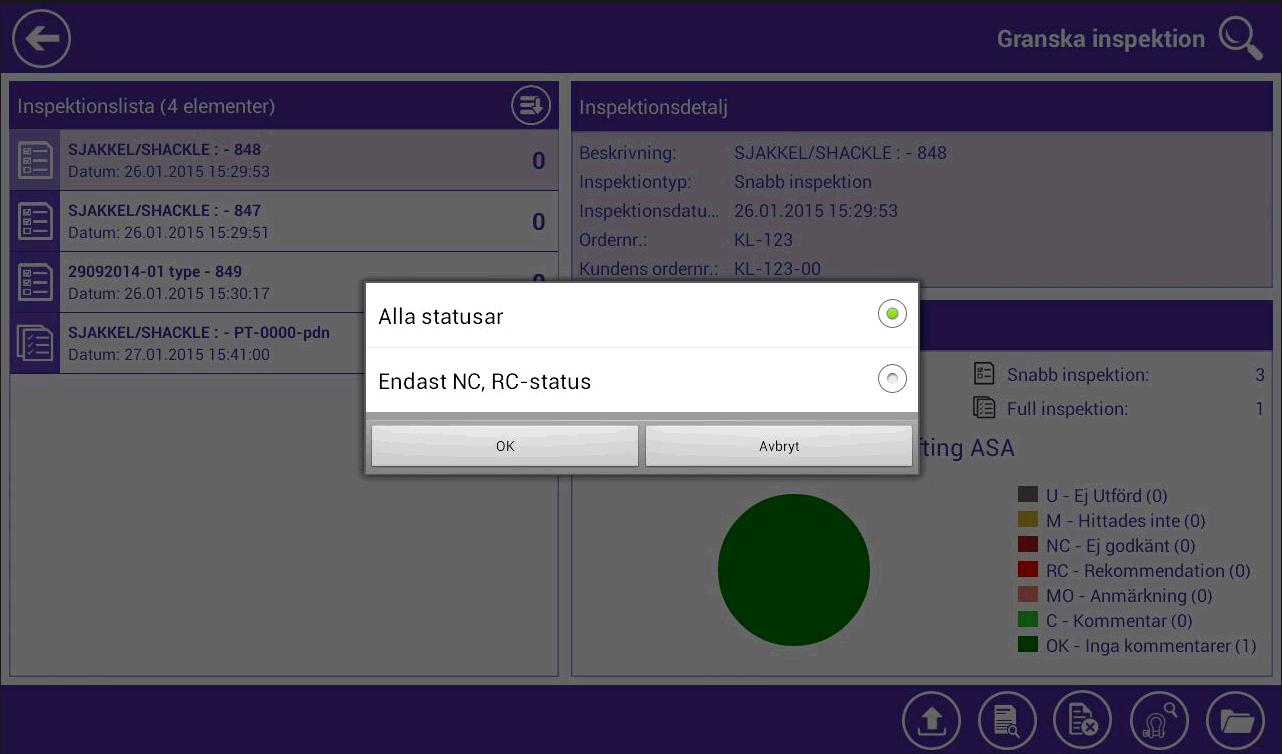The image size is (1282, 754).
Task: Tap count '0' on the 847 row
Action: pos(538,222)
